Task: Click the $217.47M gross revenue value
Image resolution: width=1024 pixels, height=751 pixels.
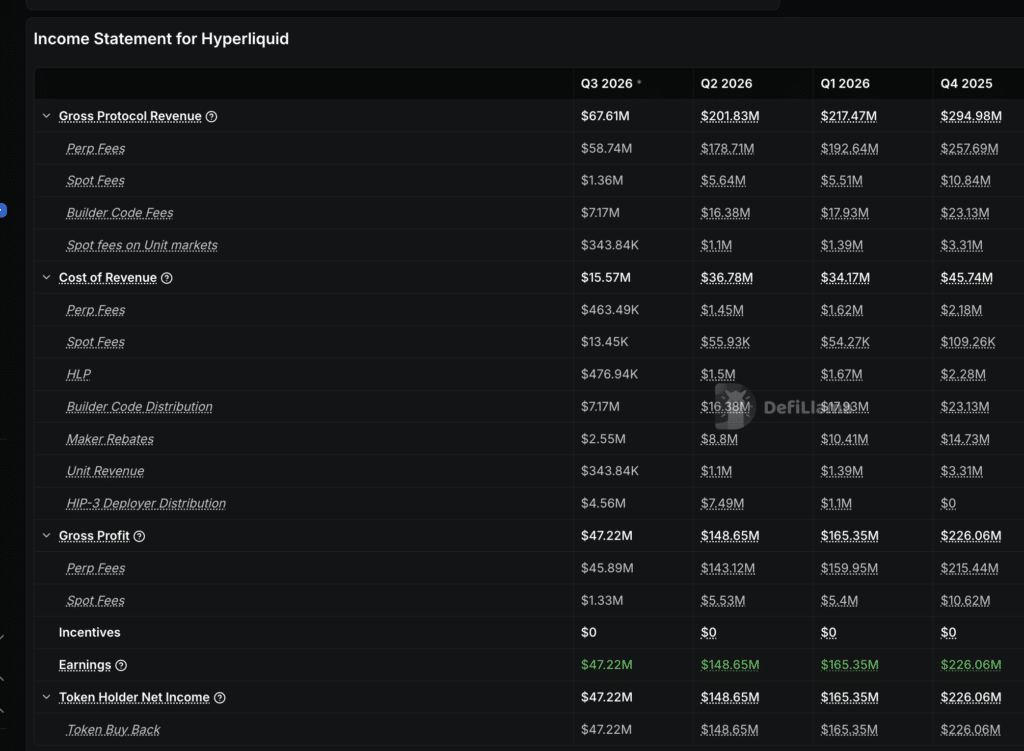Action: [x=849, y=116]
